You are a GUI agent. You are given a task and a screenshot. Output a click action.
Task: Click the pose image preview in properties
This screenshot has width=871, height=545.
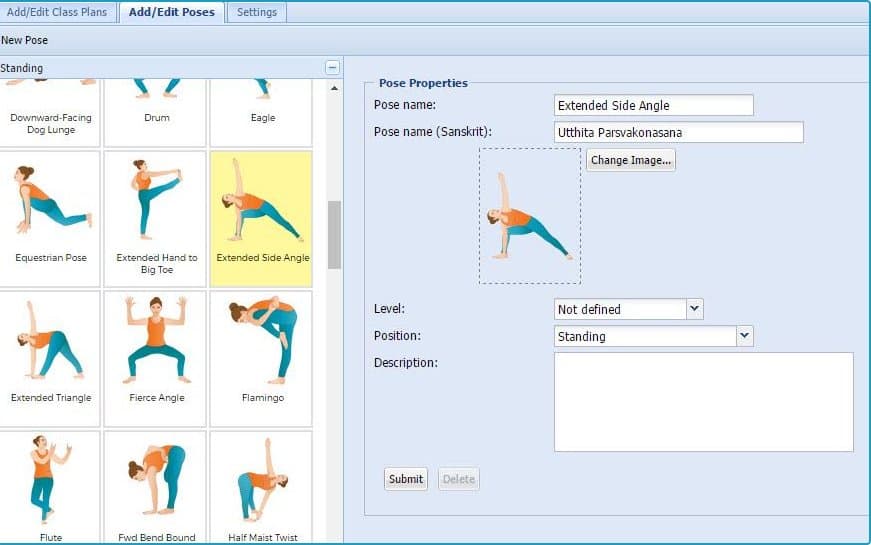[530, 216]
